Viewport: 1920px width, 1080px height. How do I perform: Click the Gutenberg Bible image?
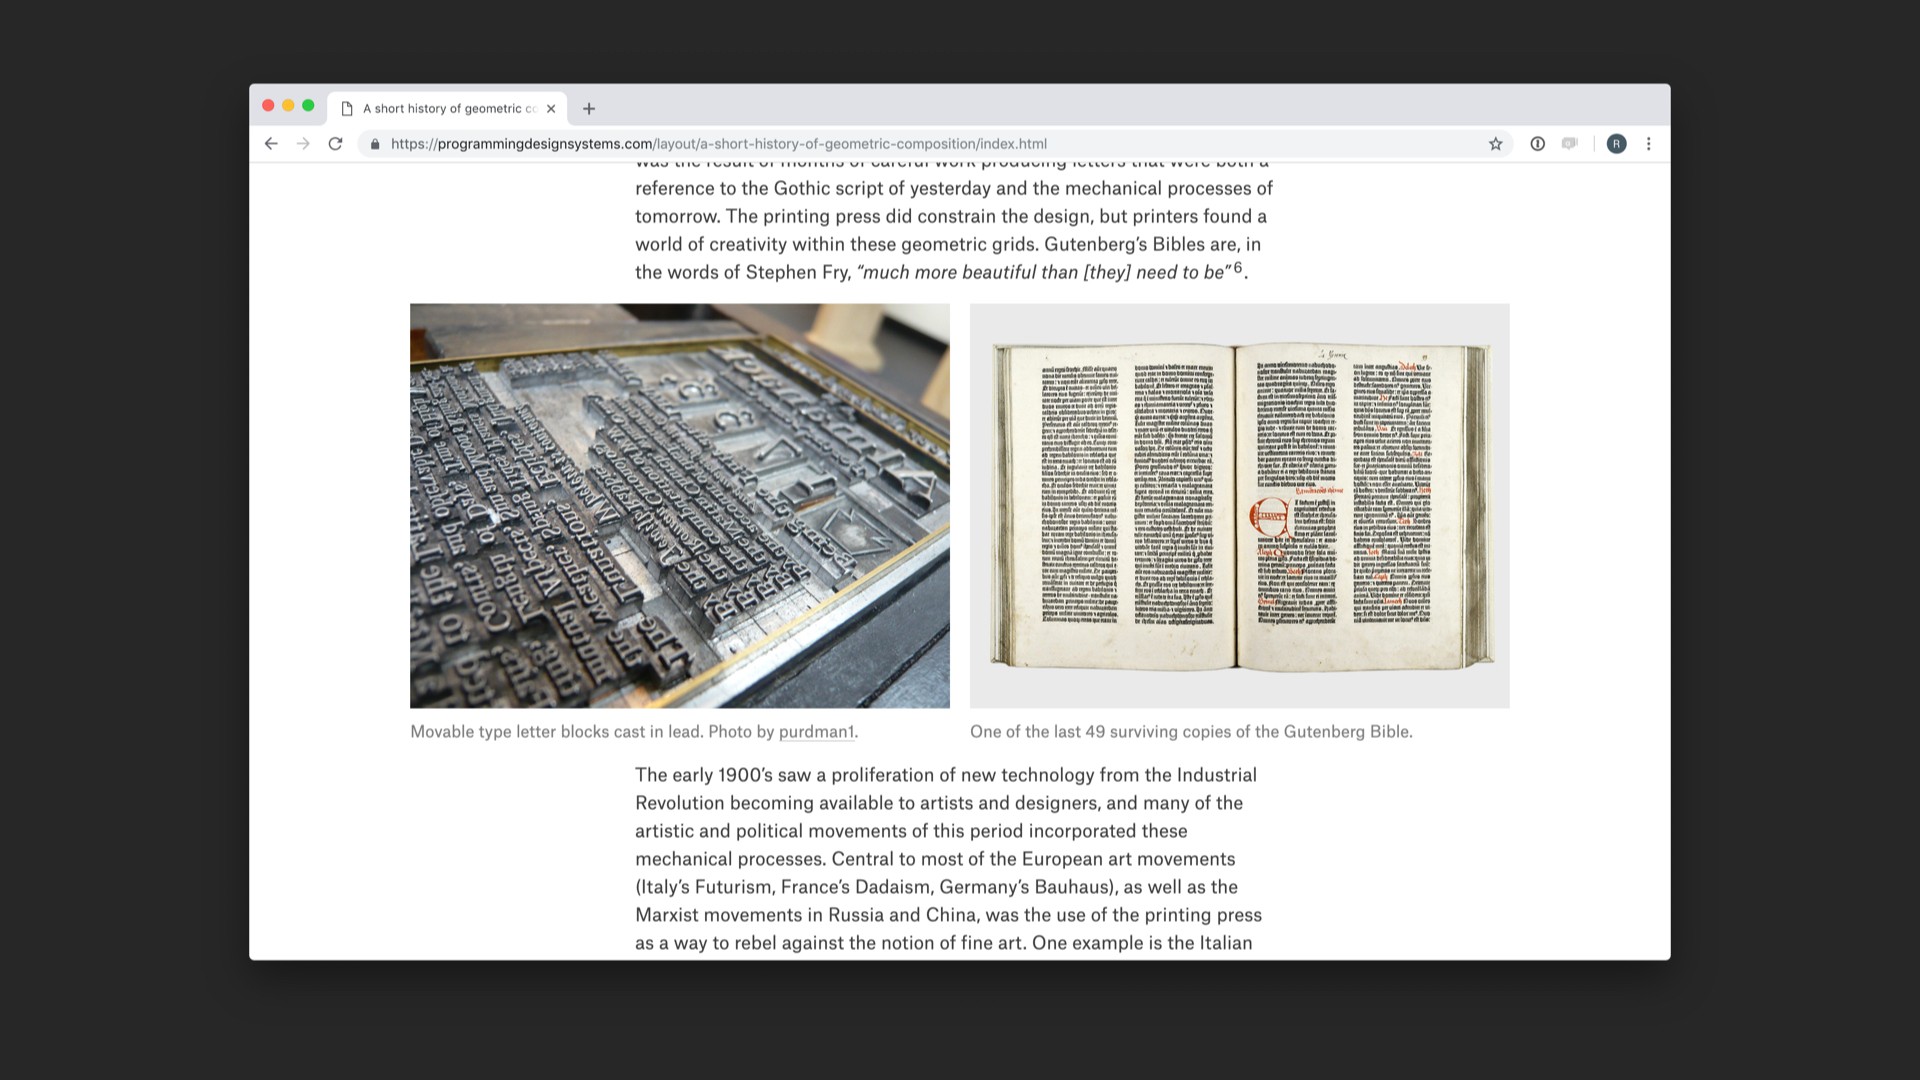[1240, 506]
